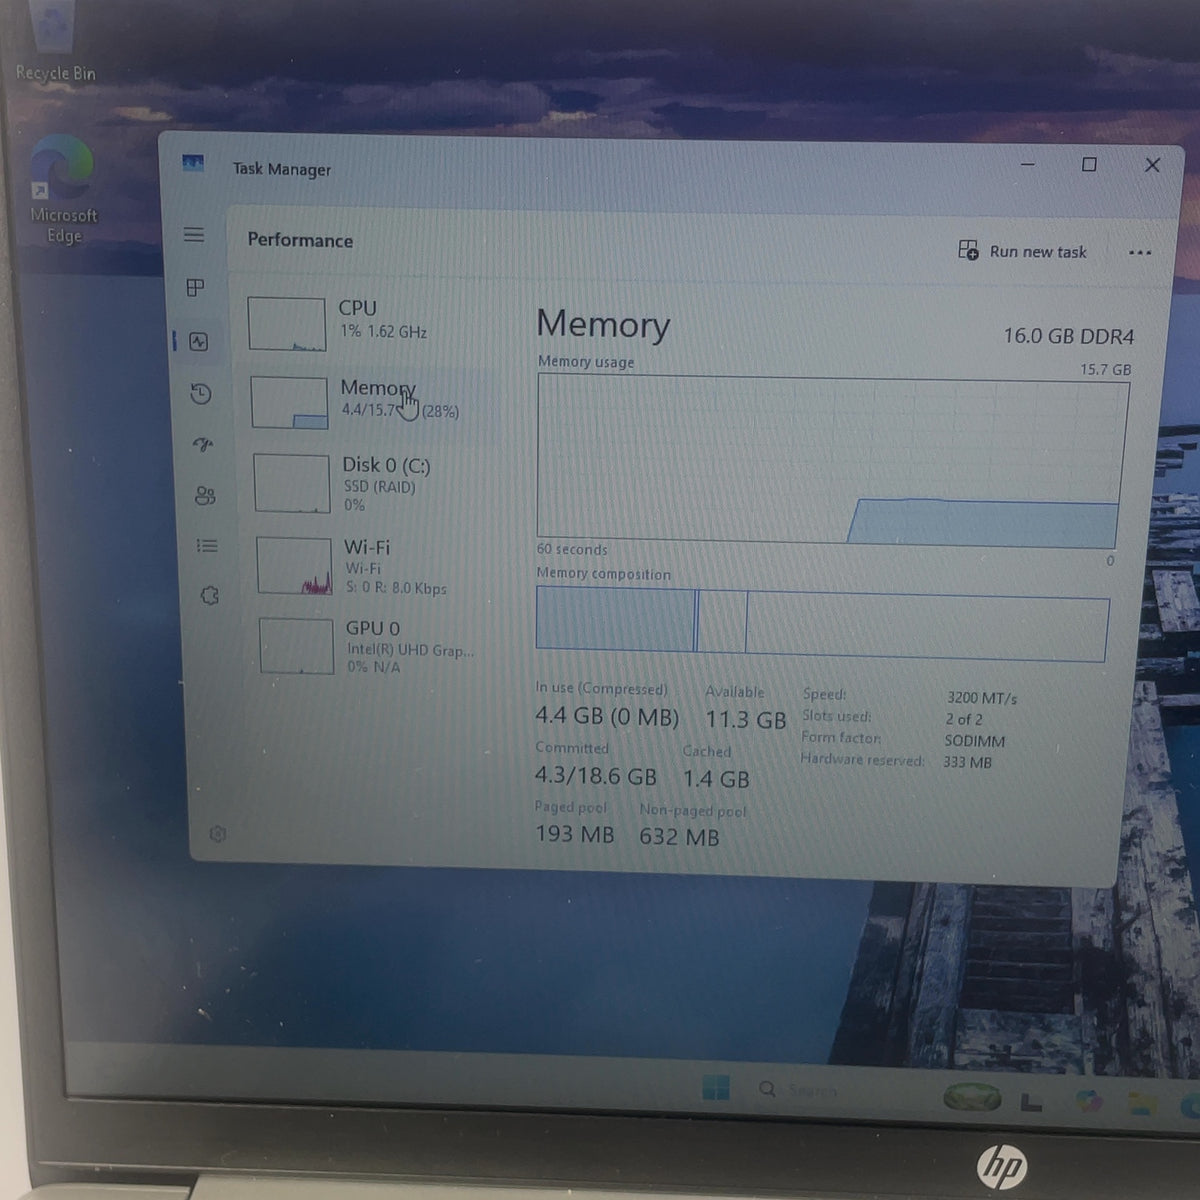Image resolution: width=1200 pixels, height=1200 pixels.
Task: Open the Startup apps page icon
Action: tap(203, 445)
